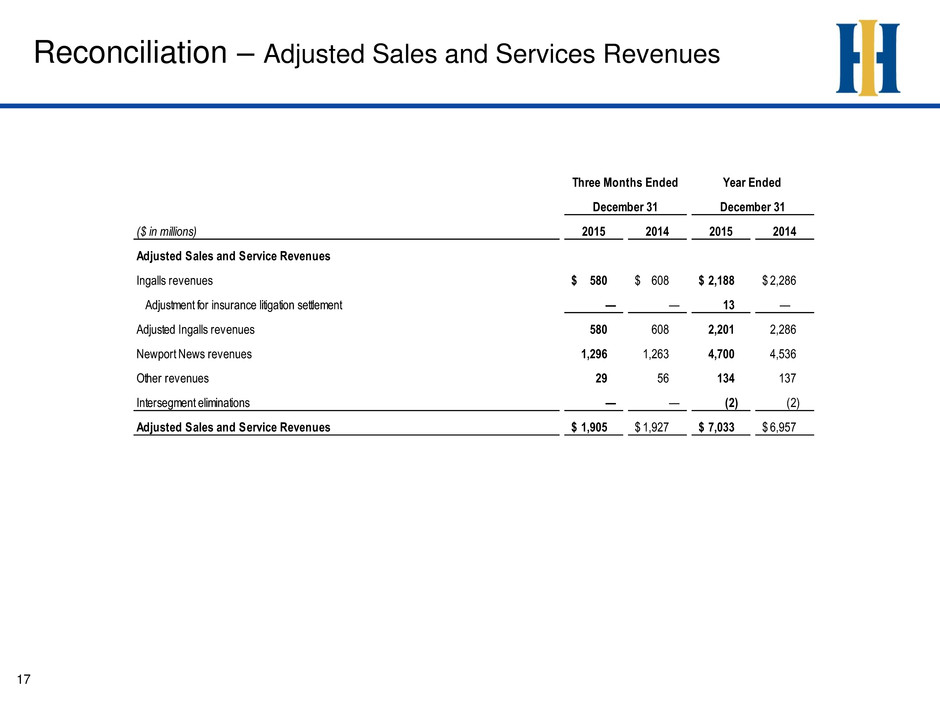Click Other revenues value '29'
940x705 pixels.
pos(601,378)
